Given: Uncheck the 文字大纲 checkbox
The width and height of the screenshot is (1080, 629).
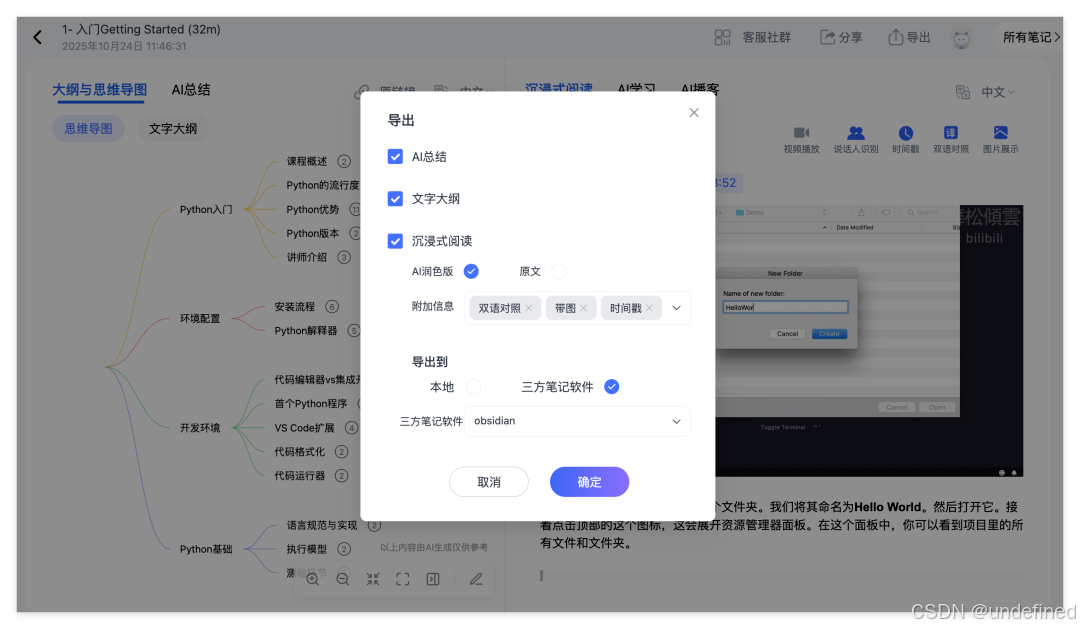Looking at the screenshot, I should coord(395,198).
